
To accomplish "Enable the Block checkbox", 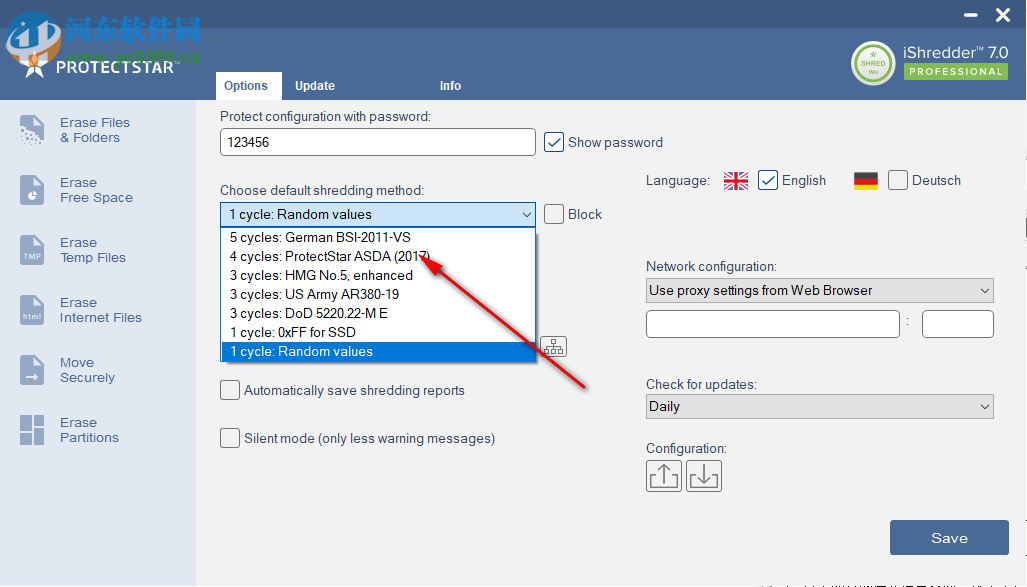I will pyautogui.click(x=553, y=214).
